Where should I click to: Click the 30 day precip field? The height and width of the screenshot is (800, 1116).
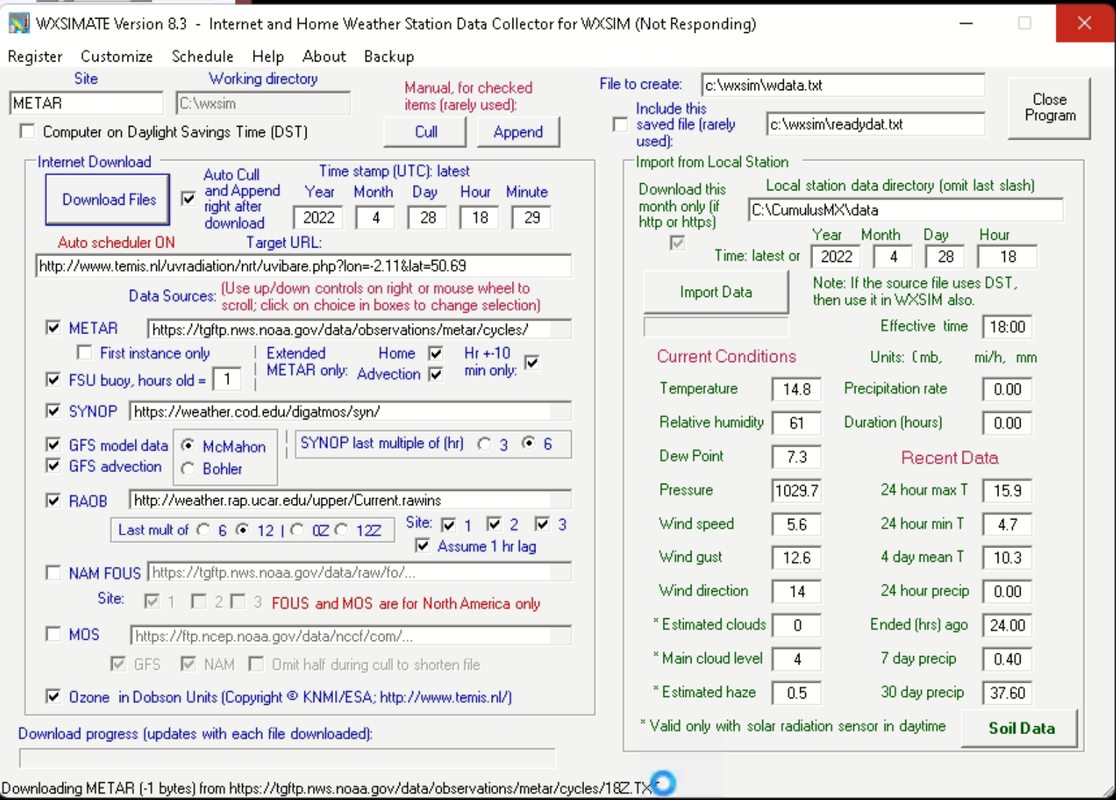tap(1007, 693)
